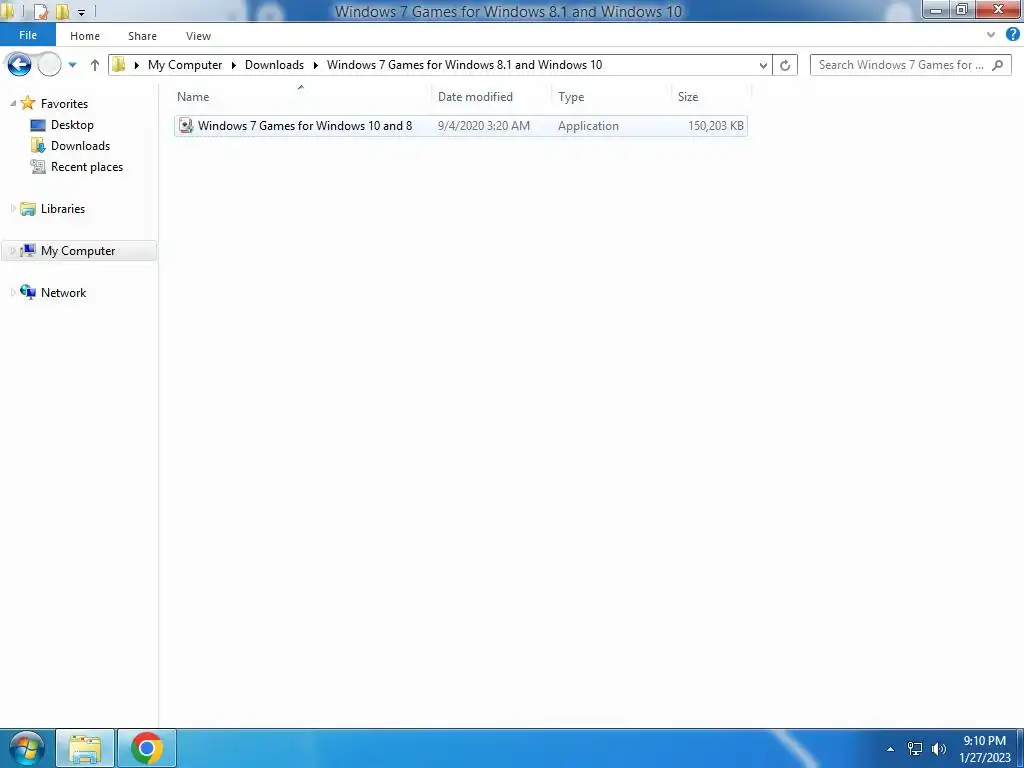Go up one folder level with the up arrow
Screen dimensions: 1024x768
tap(95, 65)
